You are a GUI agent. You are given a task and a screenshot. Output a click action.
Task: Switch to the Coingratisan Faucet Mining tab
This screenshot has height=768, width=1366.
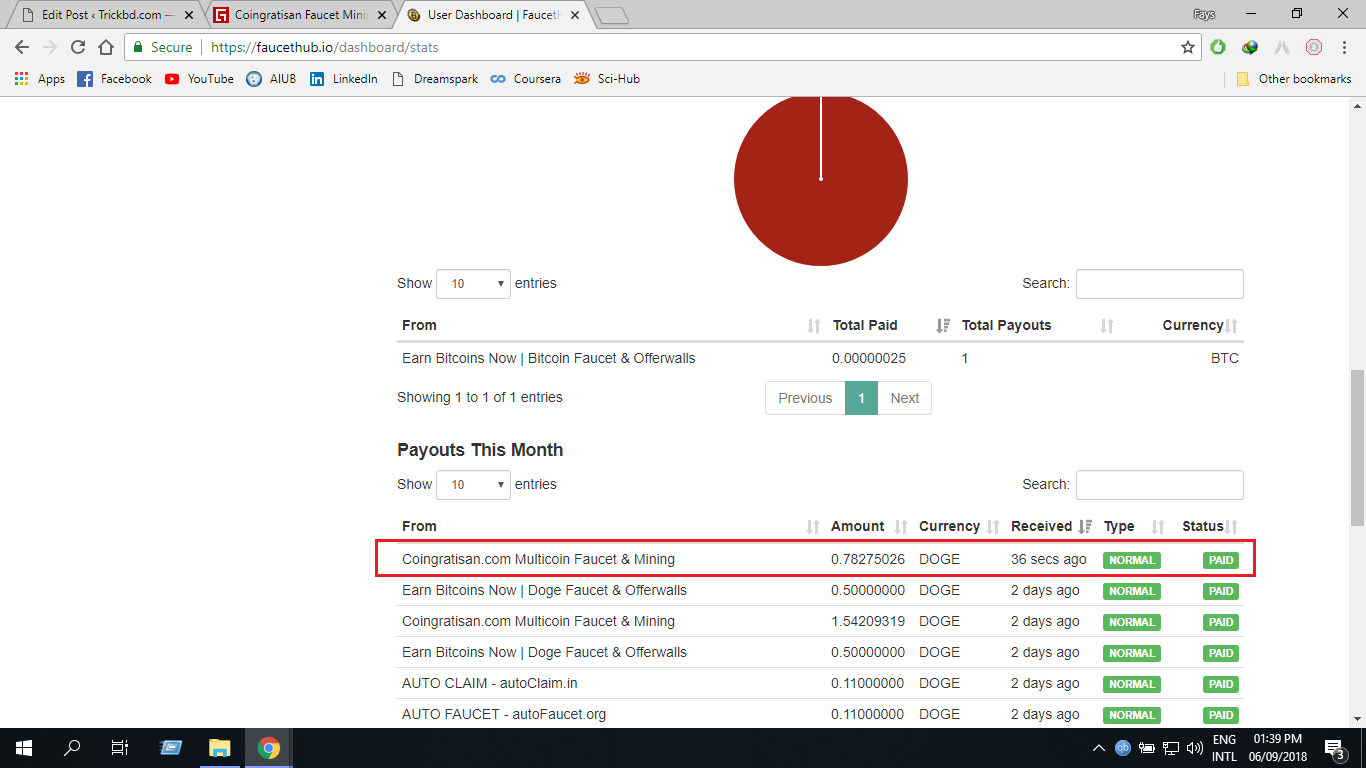pos(300,15)
